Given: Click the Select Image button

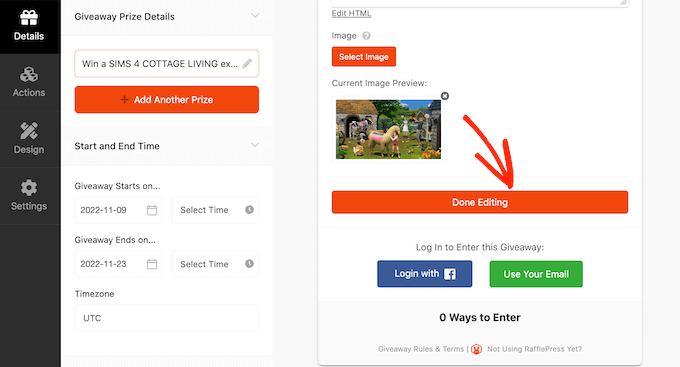Looking at the screenshot, I should click(364, 57).
